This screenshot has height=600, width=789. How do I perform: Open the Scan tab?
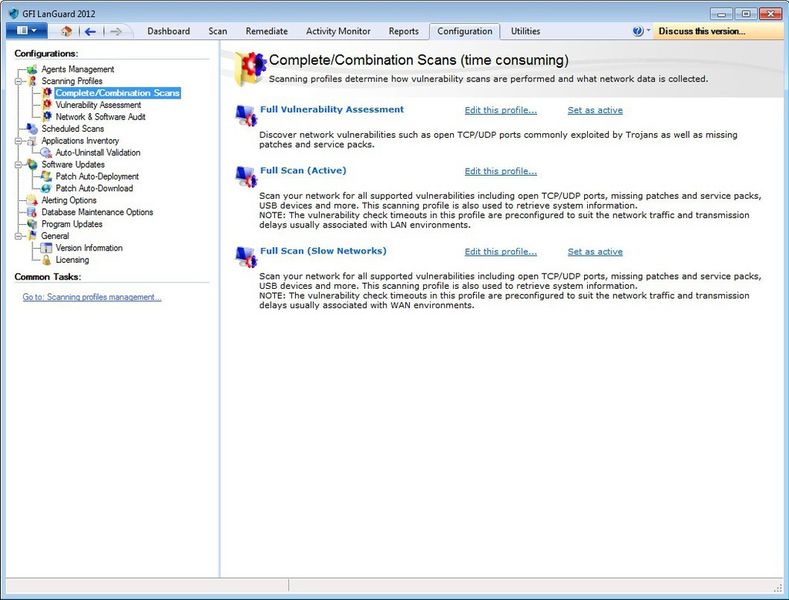point(218,31)
